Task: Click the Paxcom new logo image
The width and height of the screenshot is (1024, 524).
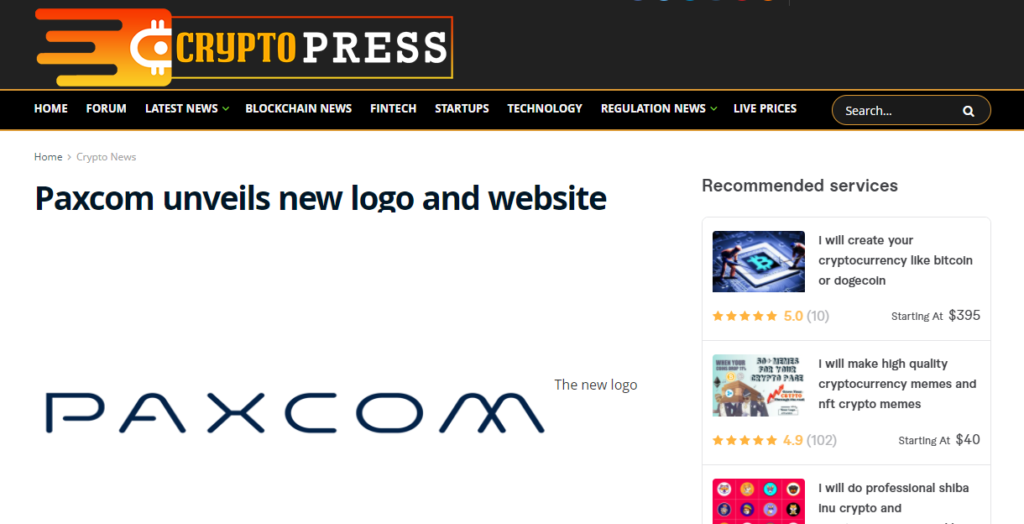Action: (x=295, y=413)
